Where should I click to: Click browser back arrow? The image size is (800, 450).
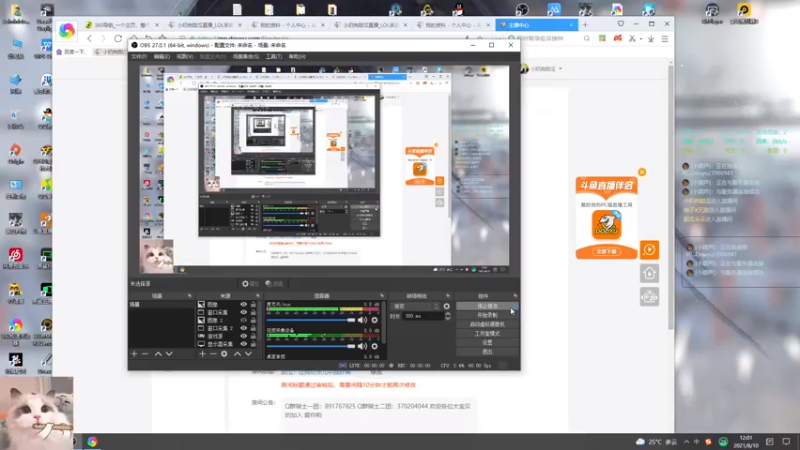point(90,38)
